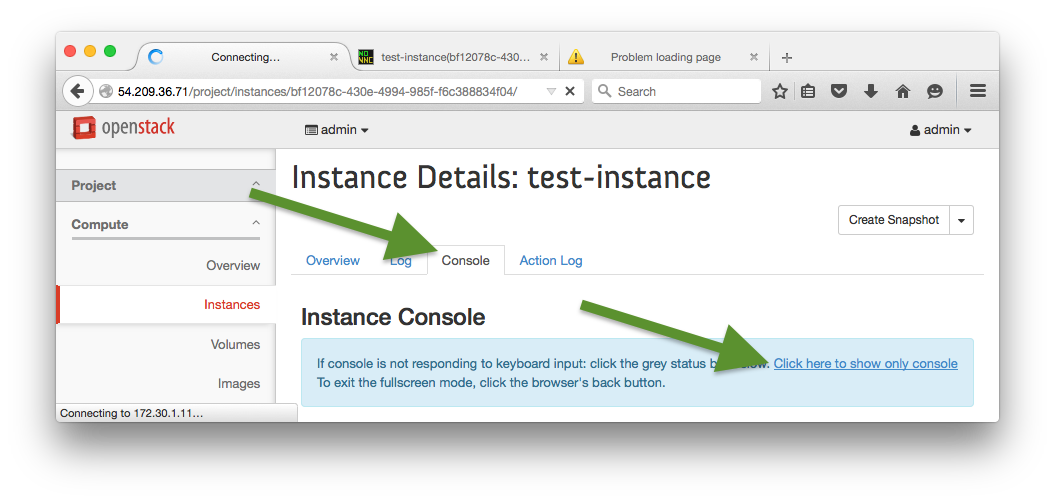Click the Pocket save icon
Viewport: 1055px width, 502px height.
point(840,91)
